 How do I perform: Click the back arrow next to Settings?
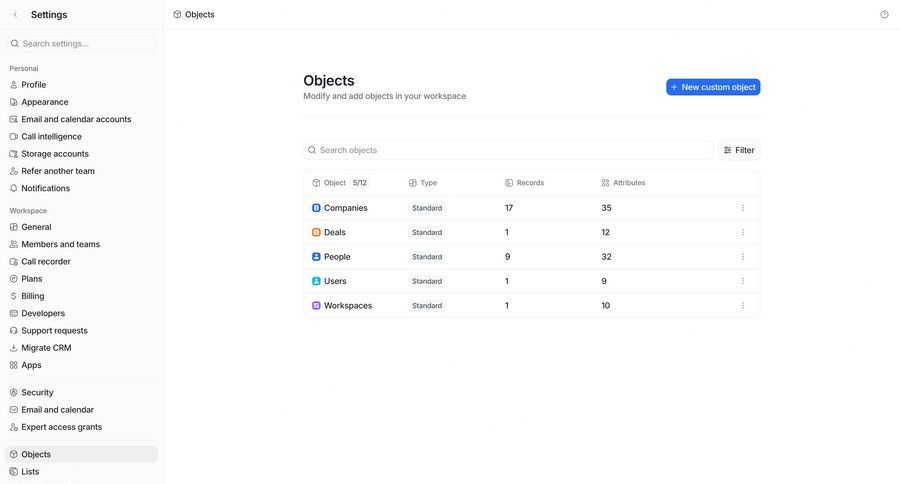coord(15,14)
